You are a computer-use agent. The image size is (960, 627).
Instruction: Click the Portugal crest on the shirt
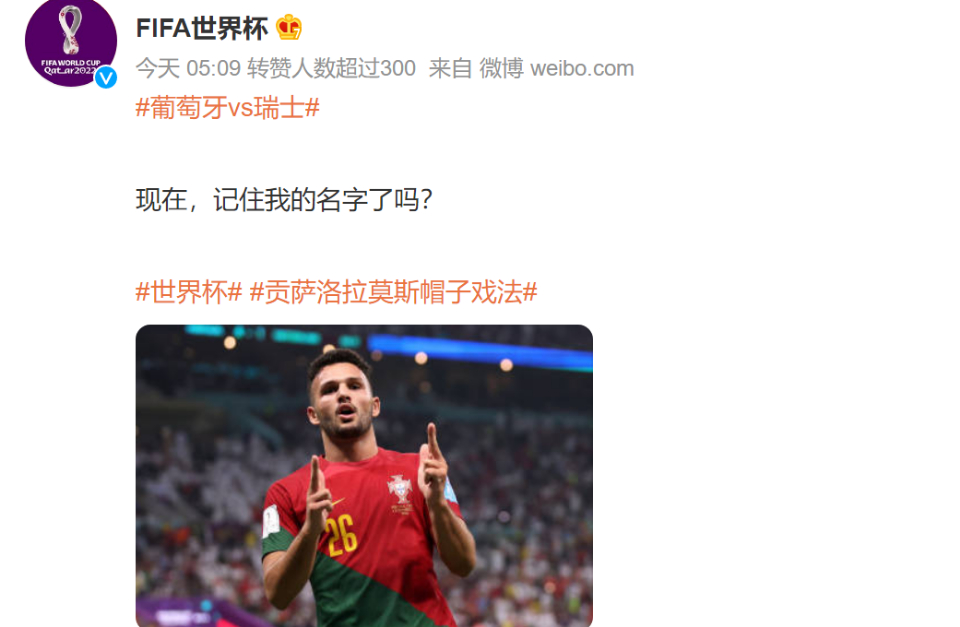[400, 490]
